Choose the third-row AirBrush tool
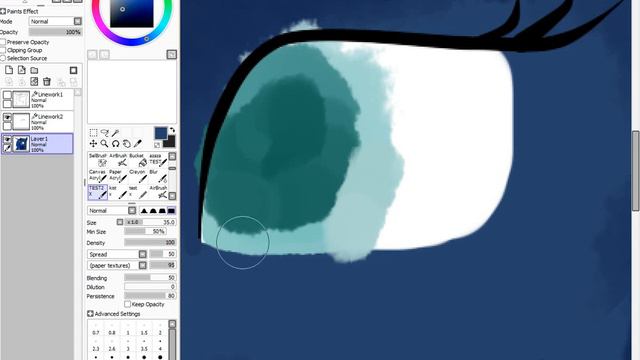Screen dimensions: 640x360 (x=158, y=192)
